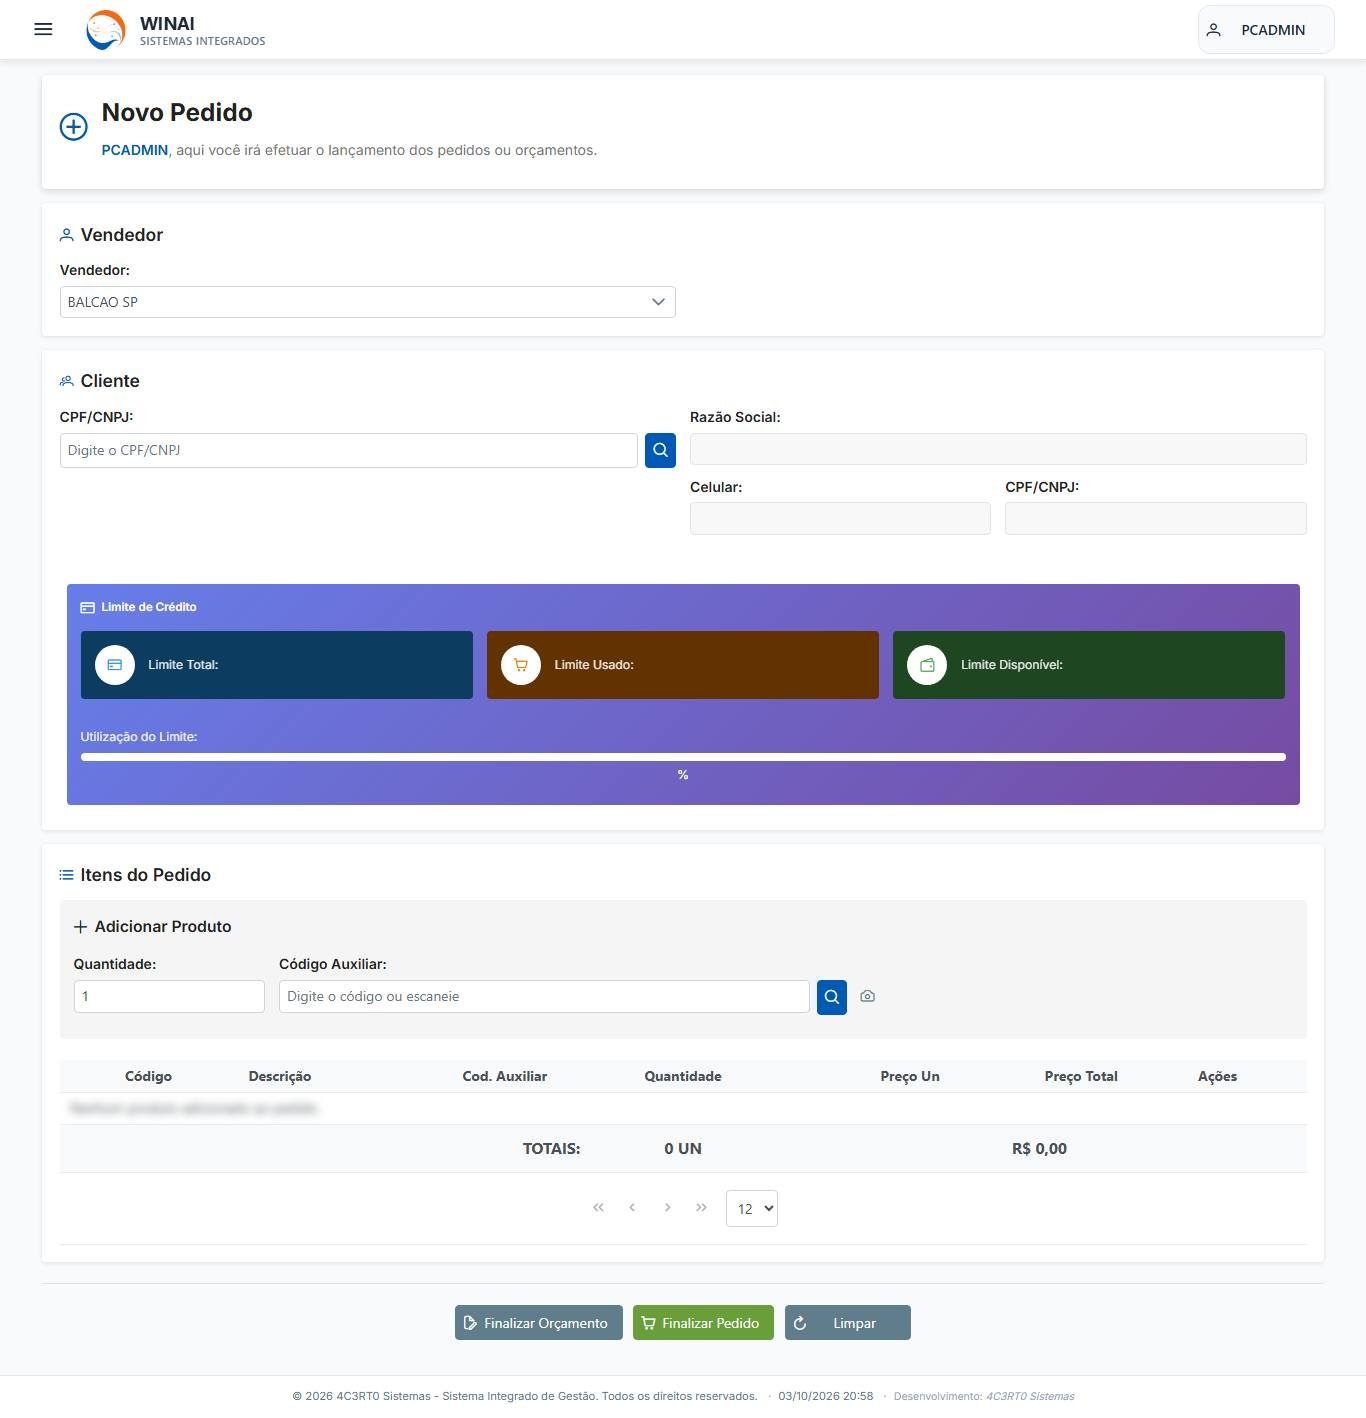Click the Código column header
1366x1418 pixels.
148,1077
